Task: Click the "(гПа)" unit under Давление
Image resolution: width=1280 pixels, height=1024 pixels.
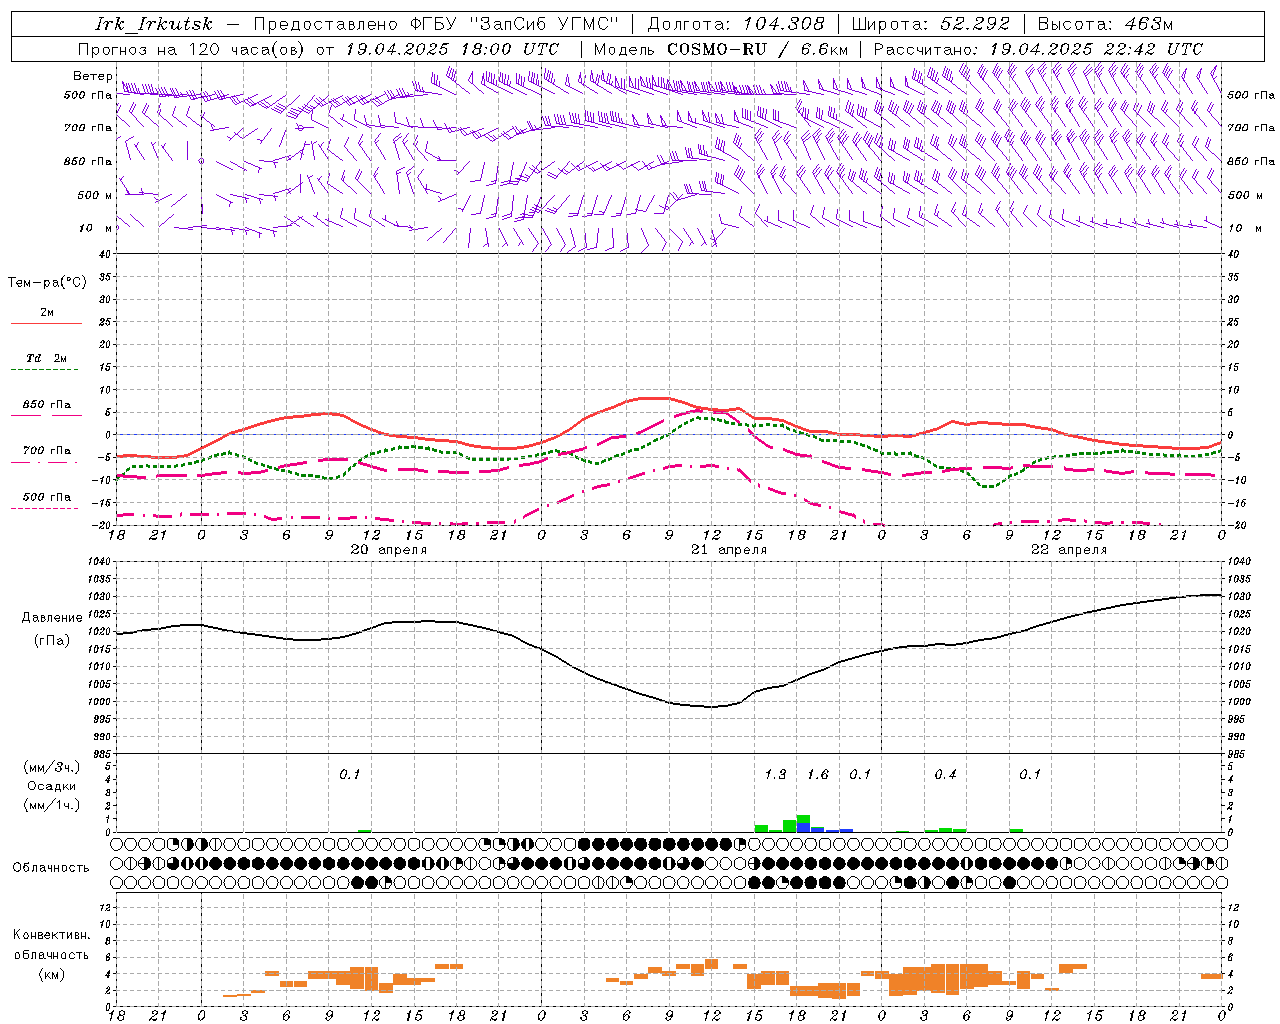Action: (x=52, y=640)
